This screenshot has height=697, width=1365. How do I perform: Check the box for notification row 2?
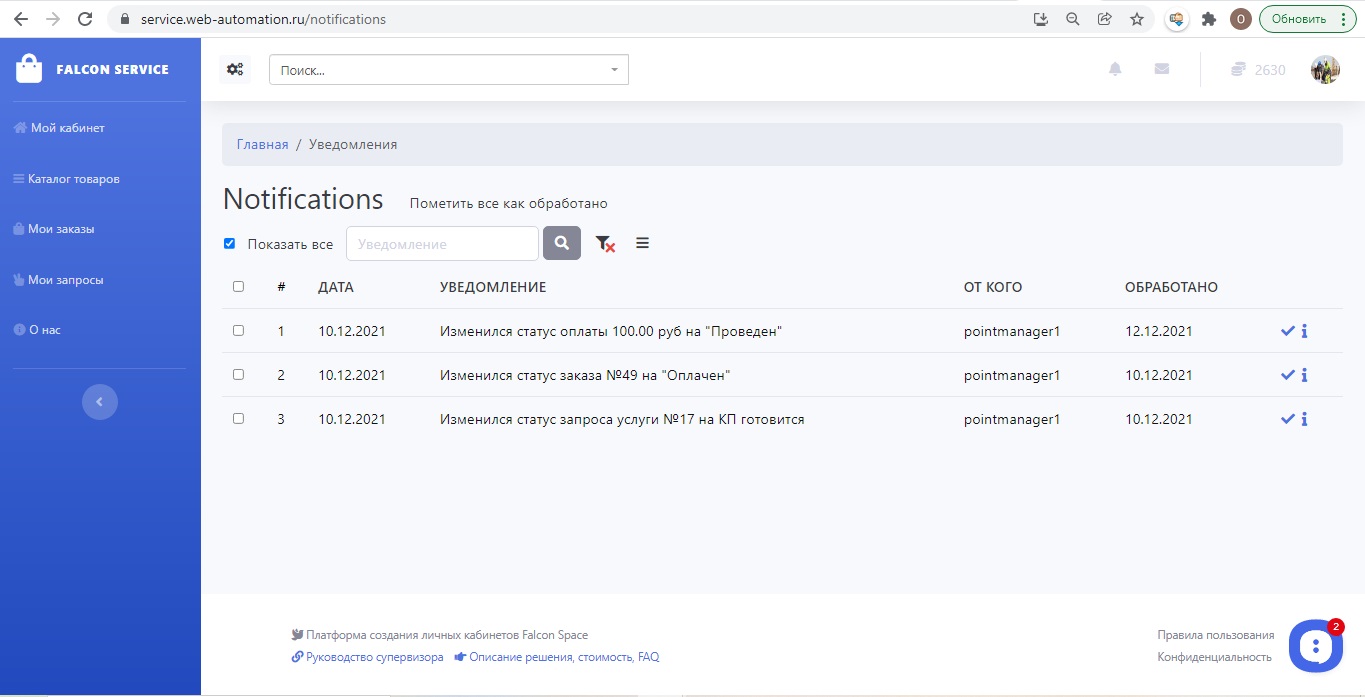point(238,375)
